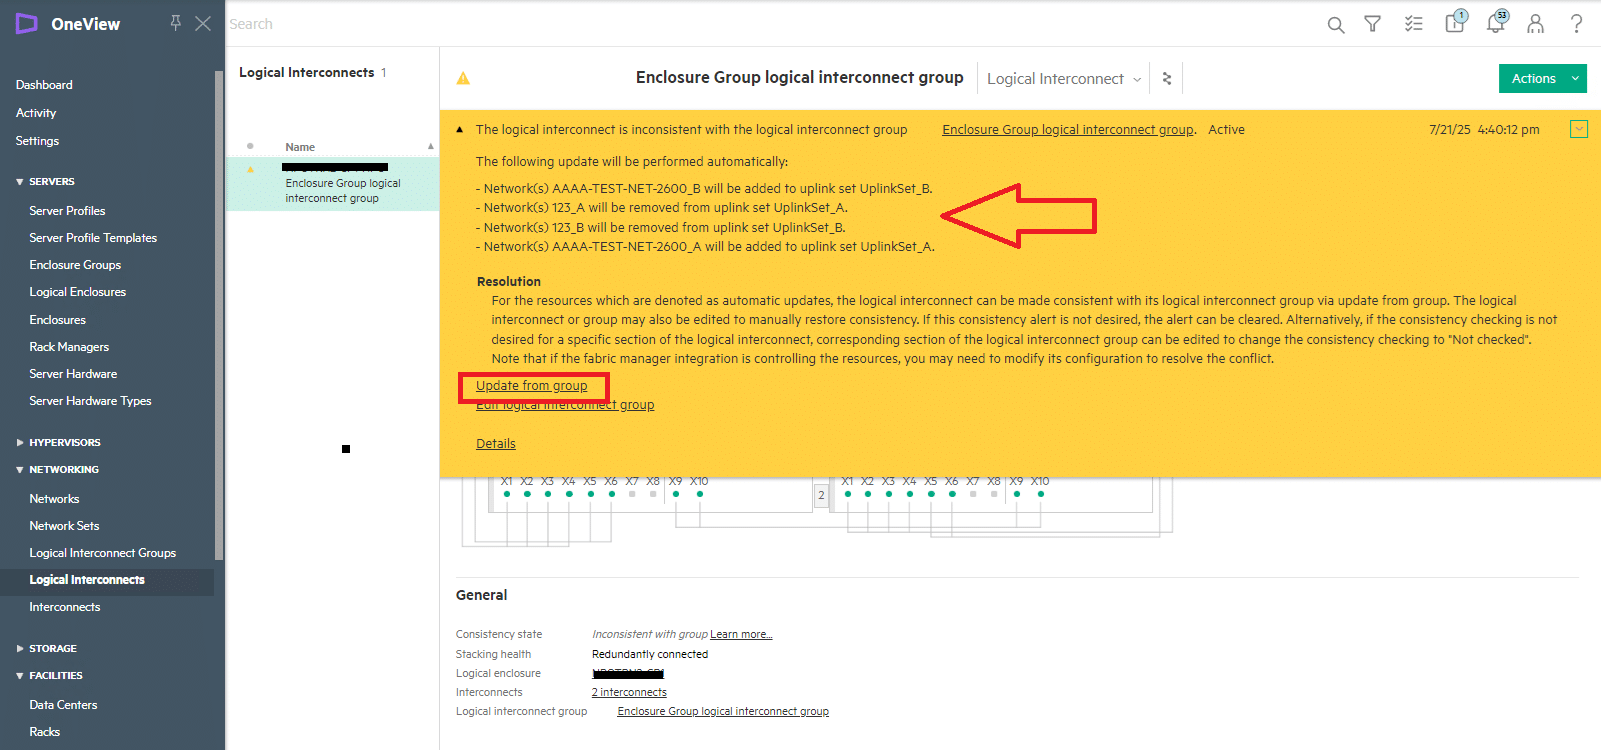The height and width of the screenshot is (750, 1601).
Task: Open the filter funnel icon
Action: (1373, 24)
